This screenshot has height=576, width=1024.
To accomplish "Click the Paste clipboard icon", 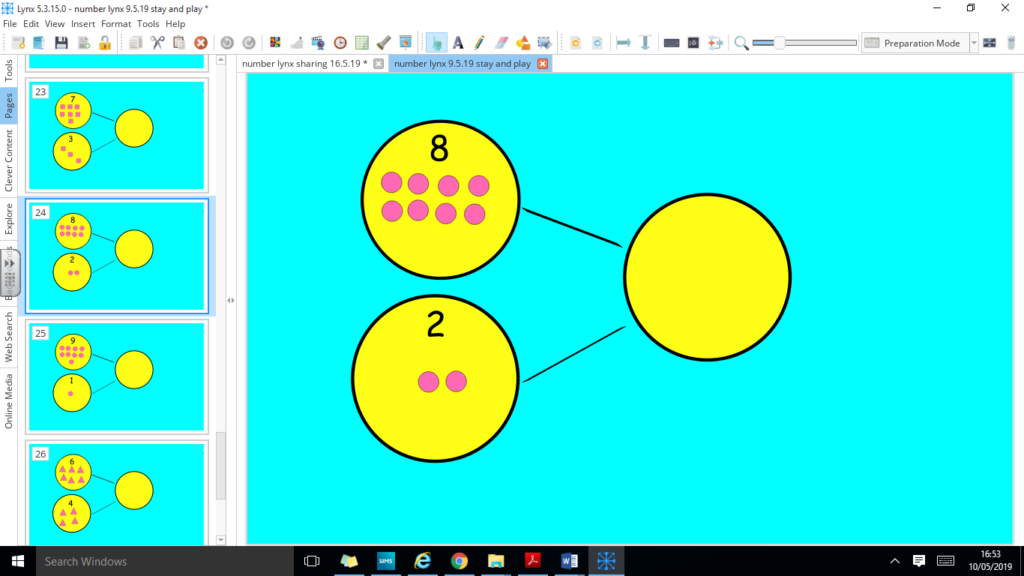I will (179, 43).
